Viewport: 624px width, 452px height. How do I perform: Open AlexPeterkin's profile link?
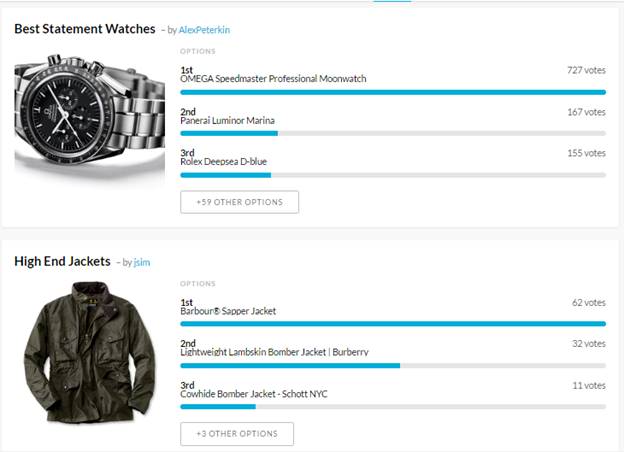point(204,30)
